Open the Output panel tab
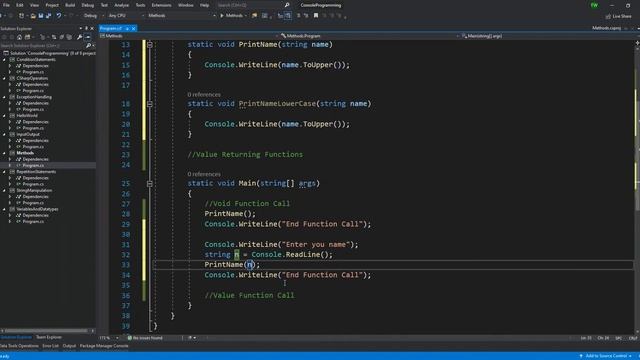This screenshot has width=640, height=360. 69,346
